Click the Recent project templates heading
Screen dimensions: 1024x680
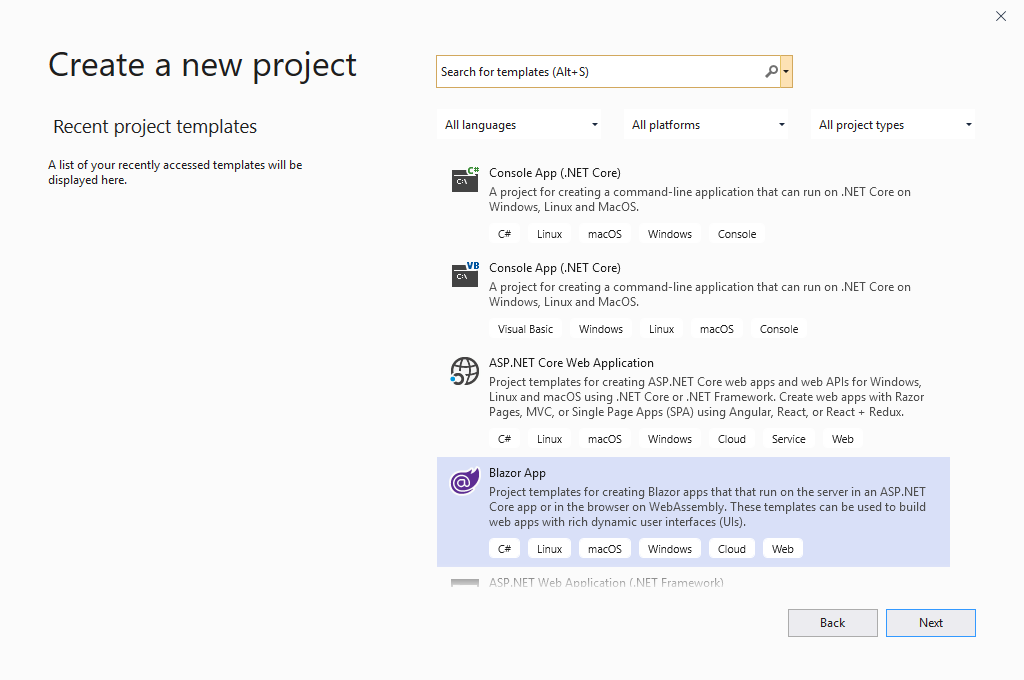pyautogui.click(x=155, y=127)
